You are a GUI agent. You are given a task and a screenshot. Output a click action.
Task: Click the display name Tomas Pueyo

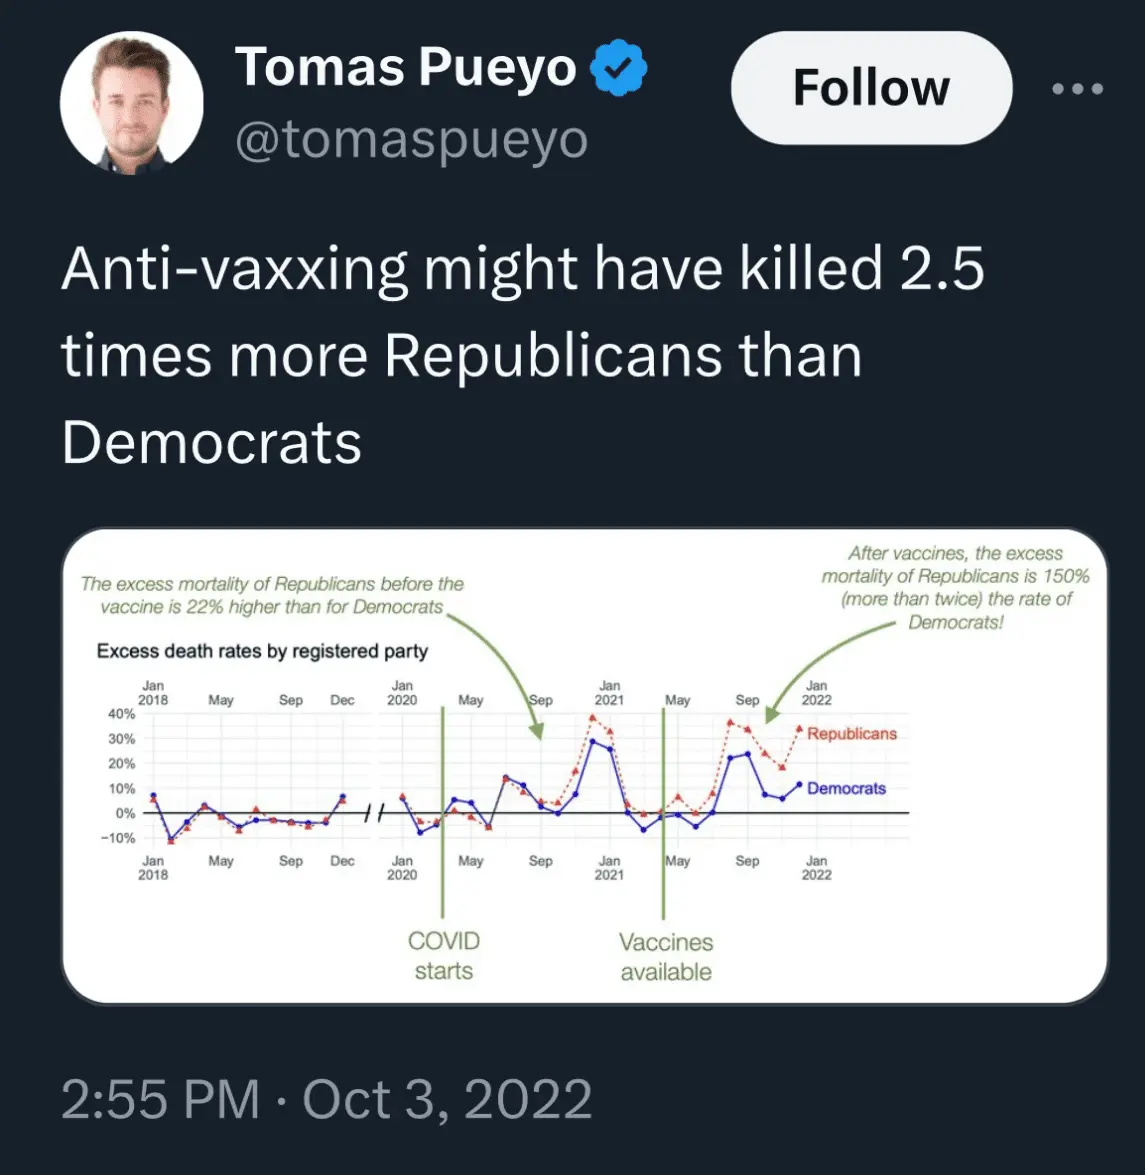click(405, 68)
